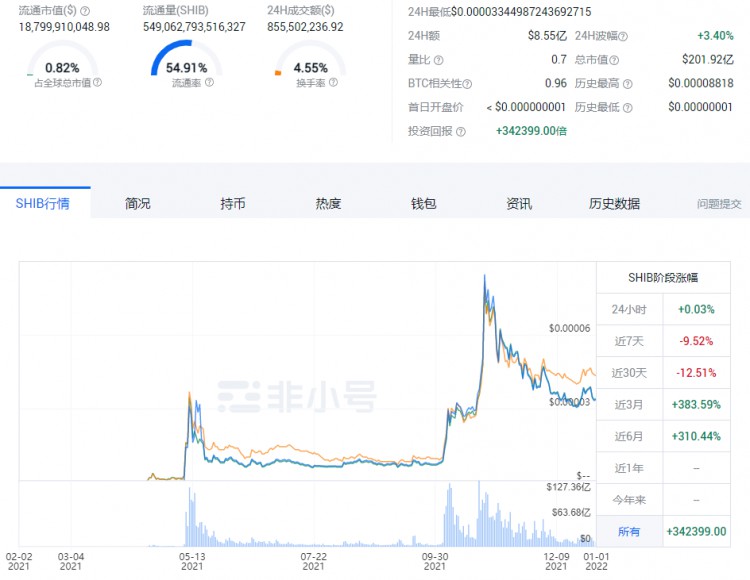Click the $127.36亿 volume axis label
The height and width of the screenshot is (580, 750).
[569, 487]
